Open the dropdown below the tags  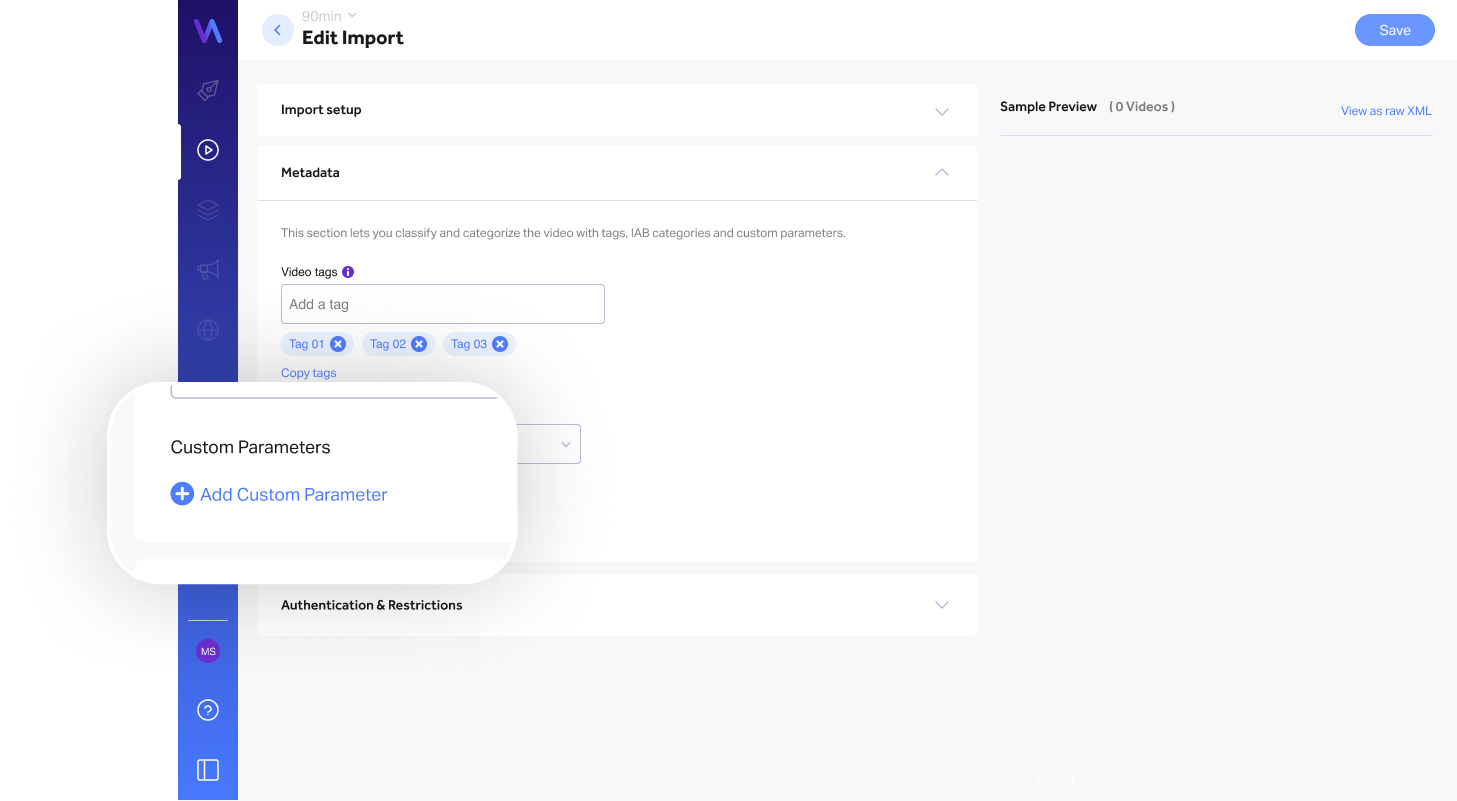548,444
